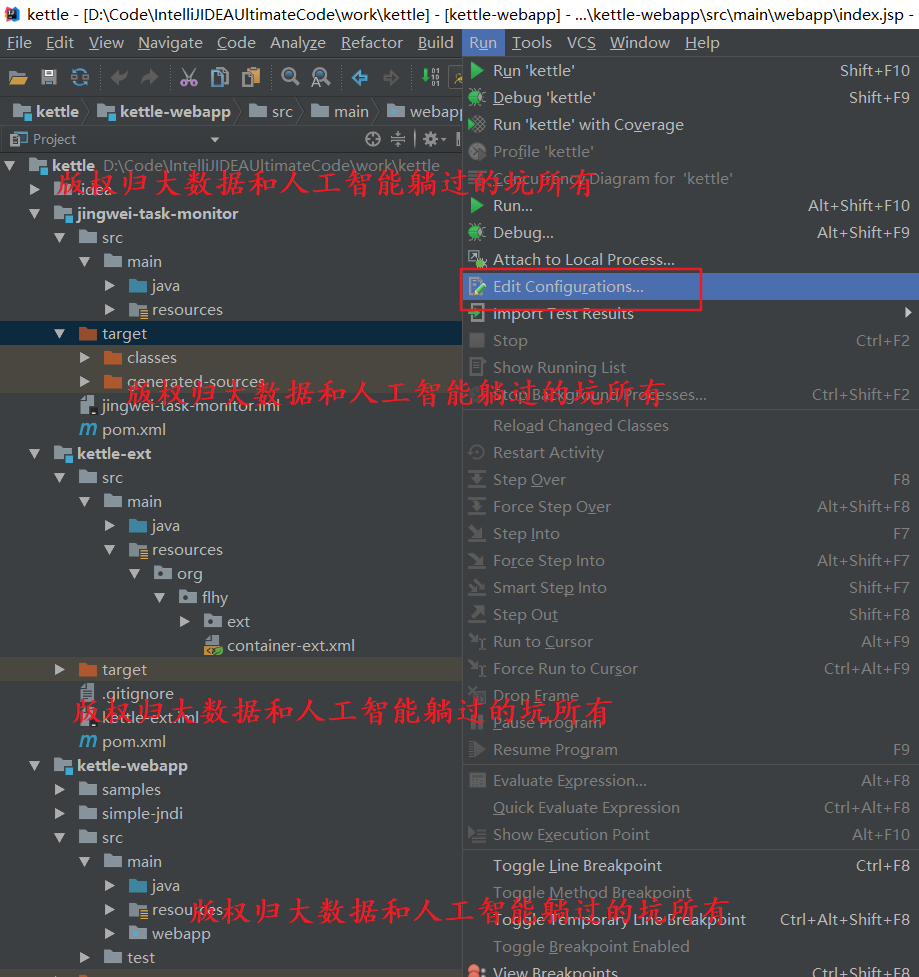Open the Refactor menu
919x977 pixels.
(371, 42)
